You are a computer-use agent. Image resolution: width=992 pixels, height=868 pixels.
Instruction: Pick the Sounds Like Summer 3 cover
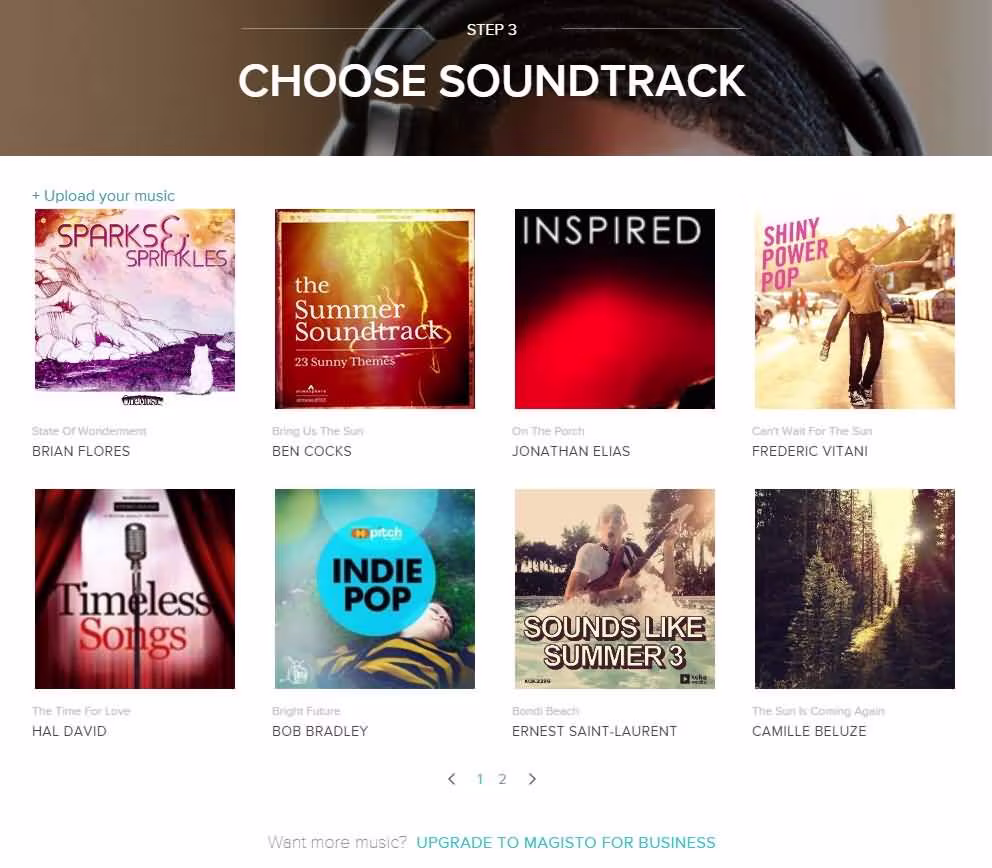click(615, 588)
